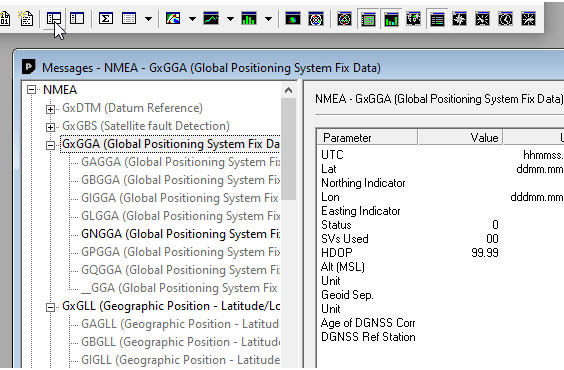Click the Messages window title bar icon
Image resolution: width=564 pixels, height=370 pixels.
29,67
